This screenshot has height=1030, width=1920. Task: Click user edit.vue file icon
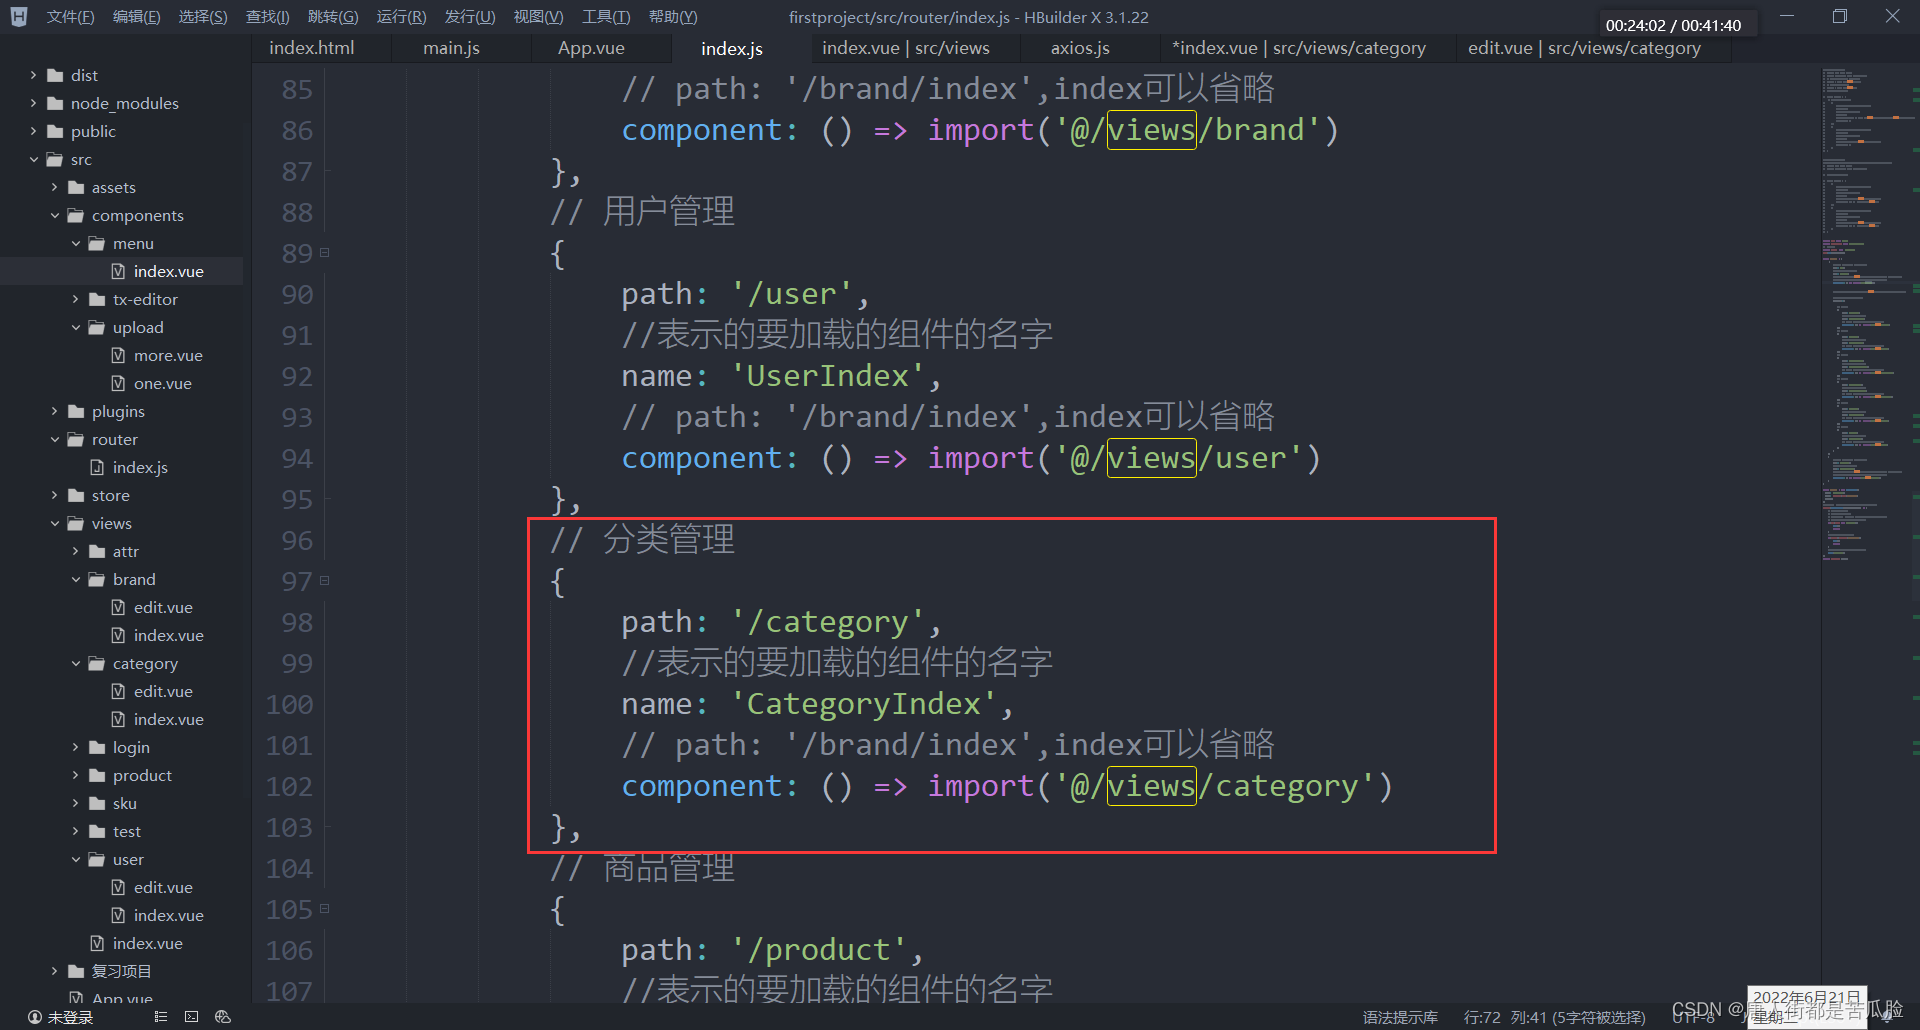[118, 887]
